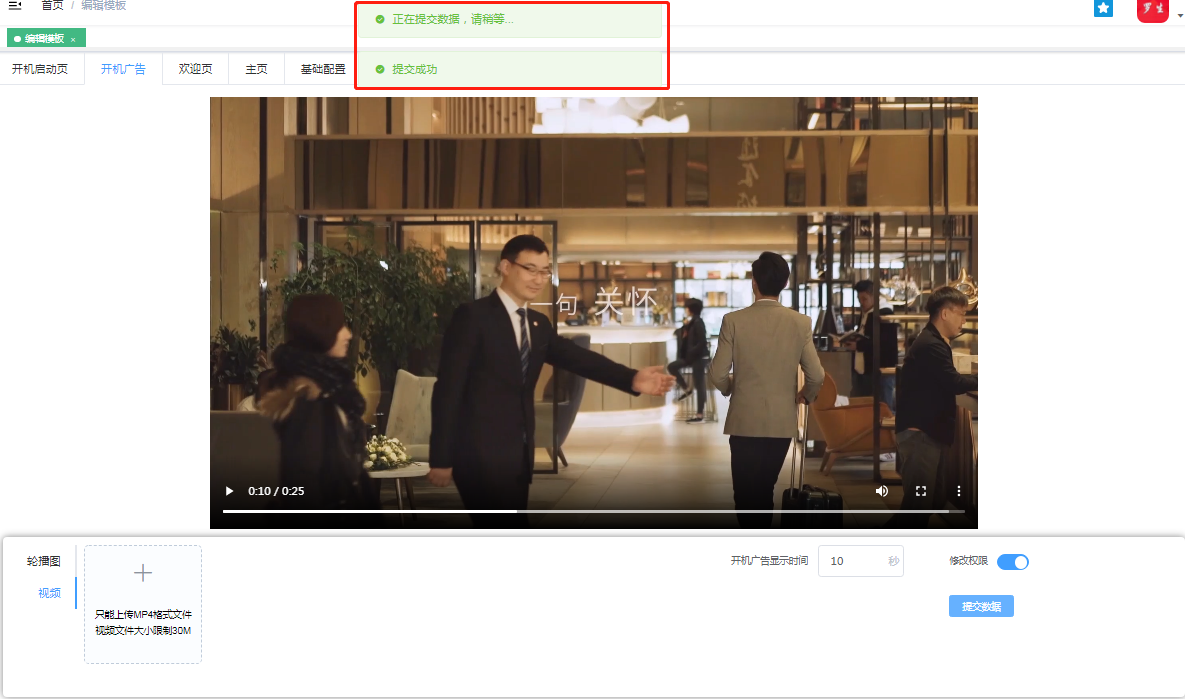
Task: Collapse the sidebar with the hamburger icon
Action: pyautogui.click(x=15, y=6)
